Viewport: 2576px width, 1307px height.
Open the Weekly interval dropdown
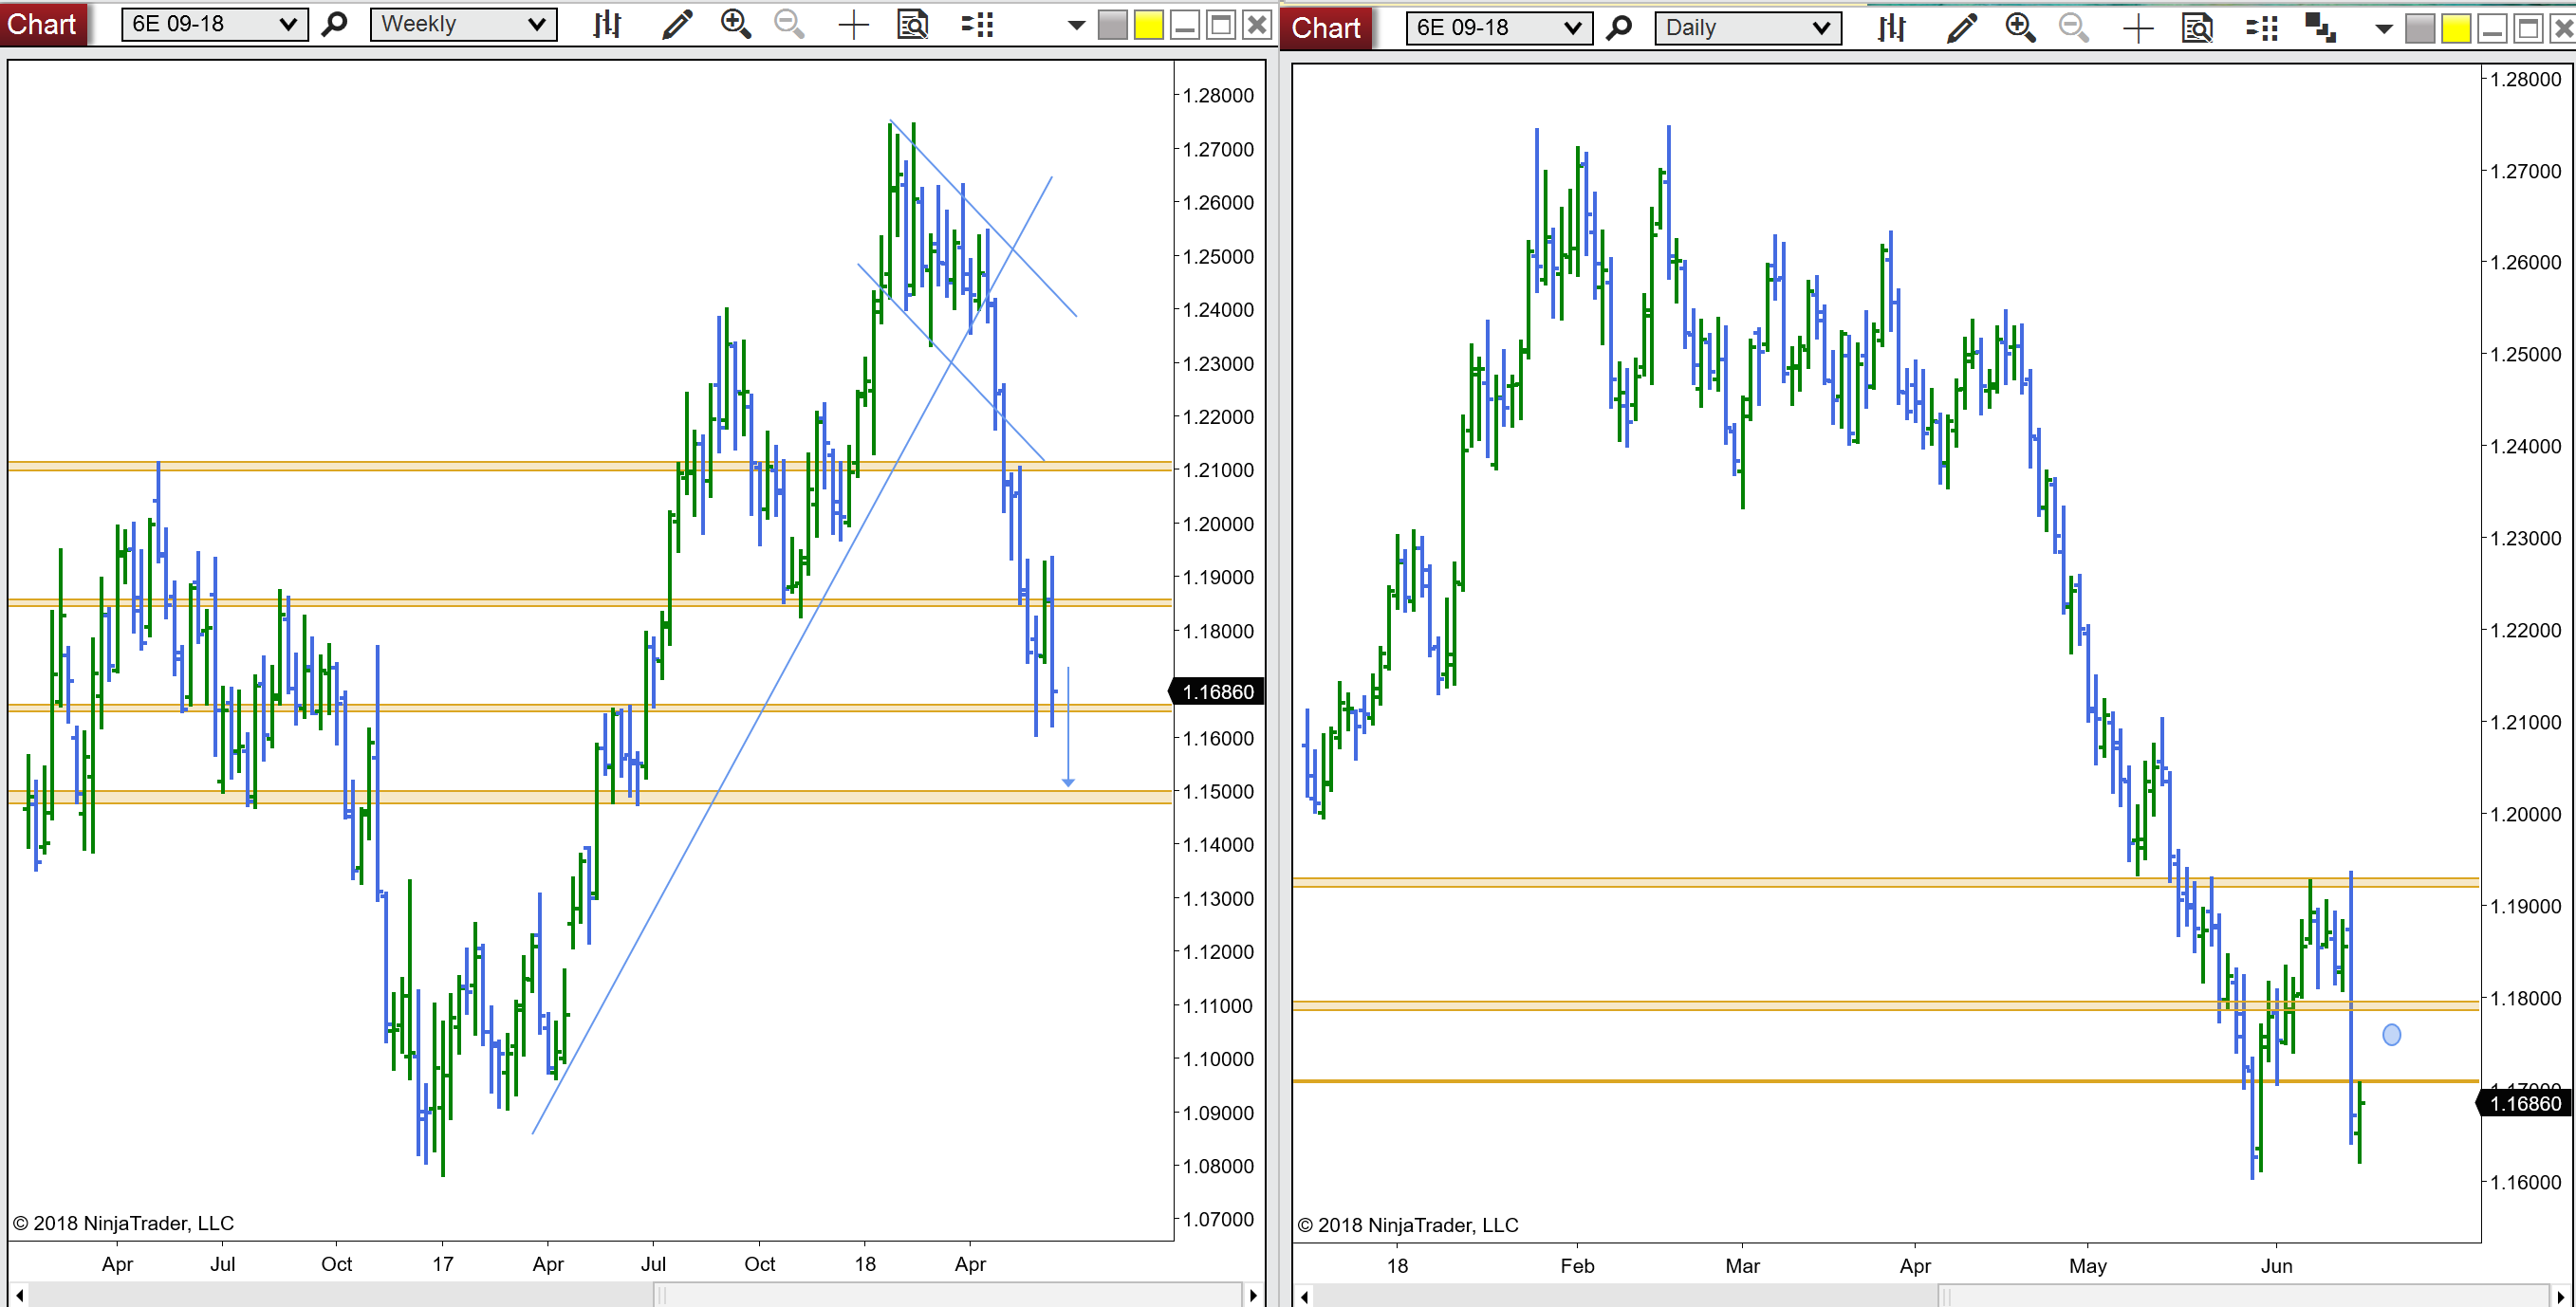click(x=463, y=24)
